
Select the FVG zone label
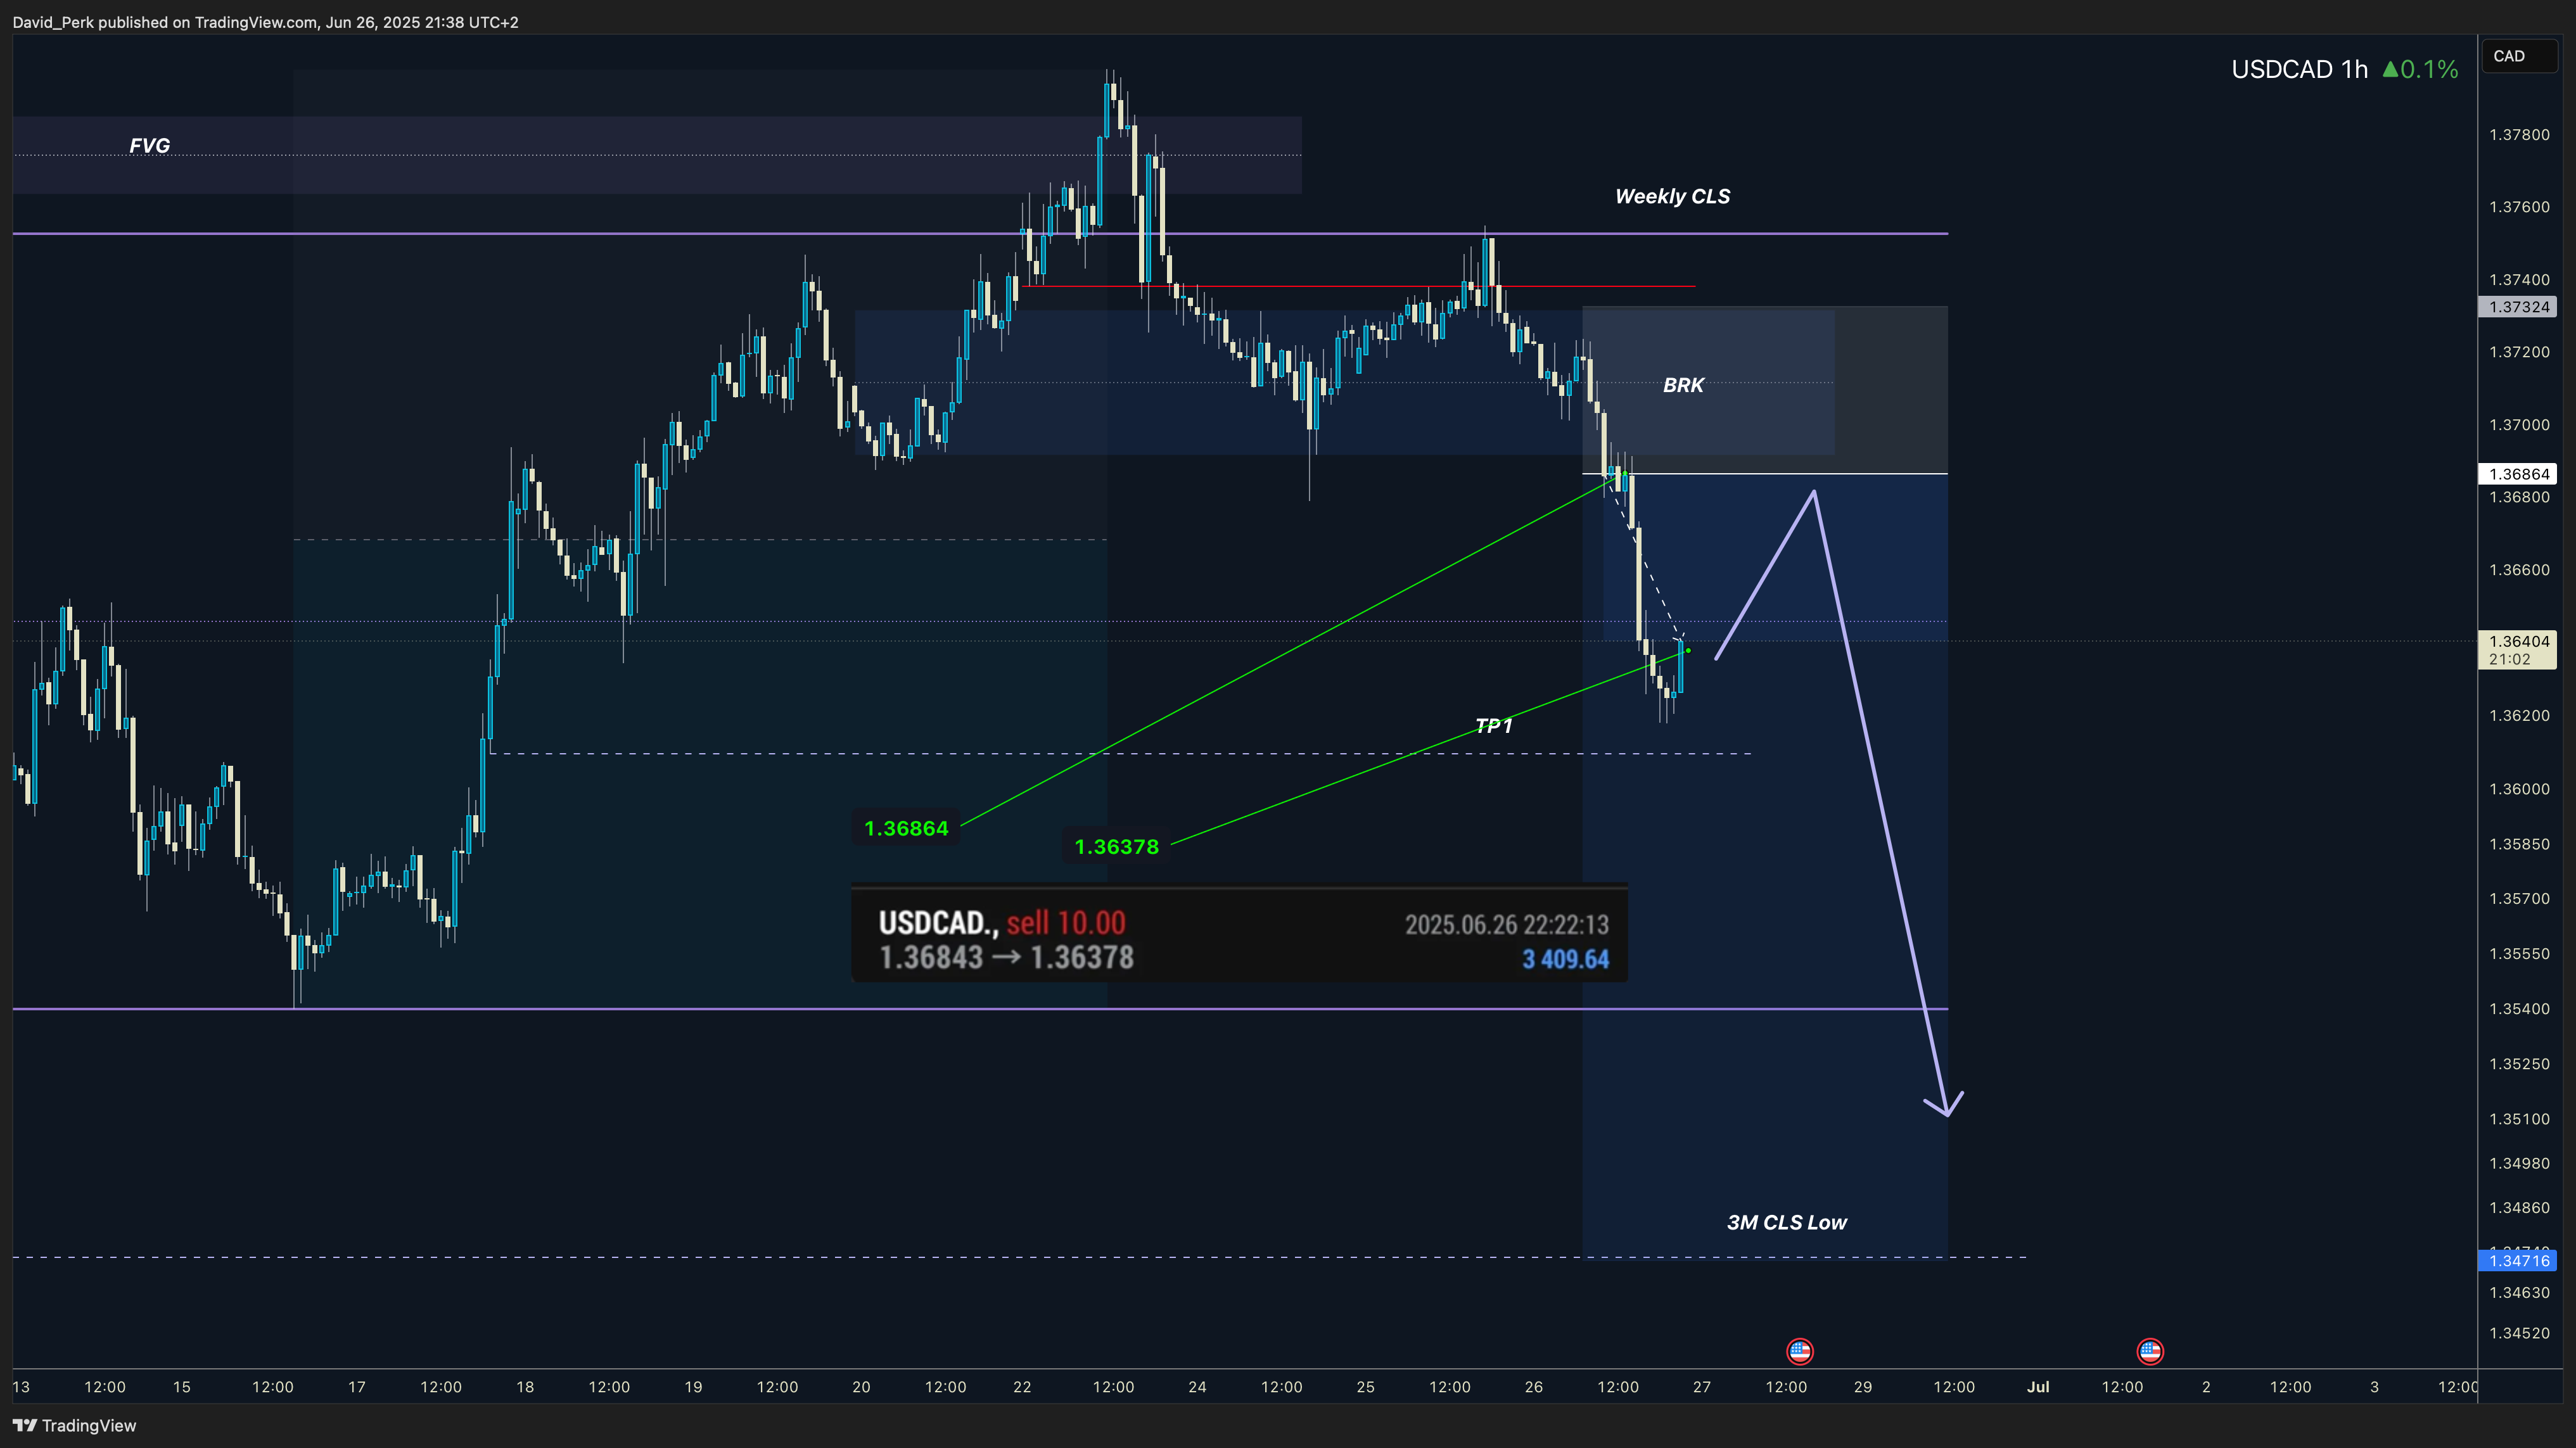[x=150, y=145]
